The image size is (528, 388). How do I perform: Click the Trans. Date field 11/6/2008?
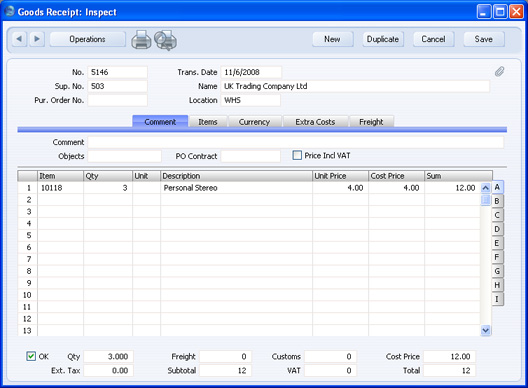pyautogui.click(x=251, y=72)
